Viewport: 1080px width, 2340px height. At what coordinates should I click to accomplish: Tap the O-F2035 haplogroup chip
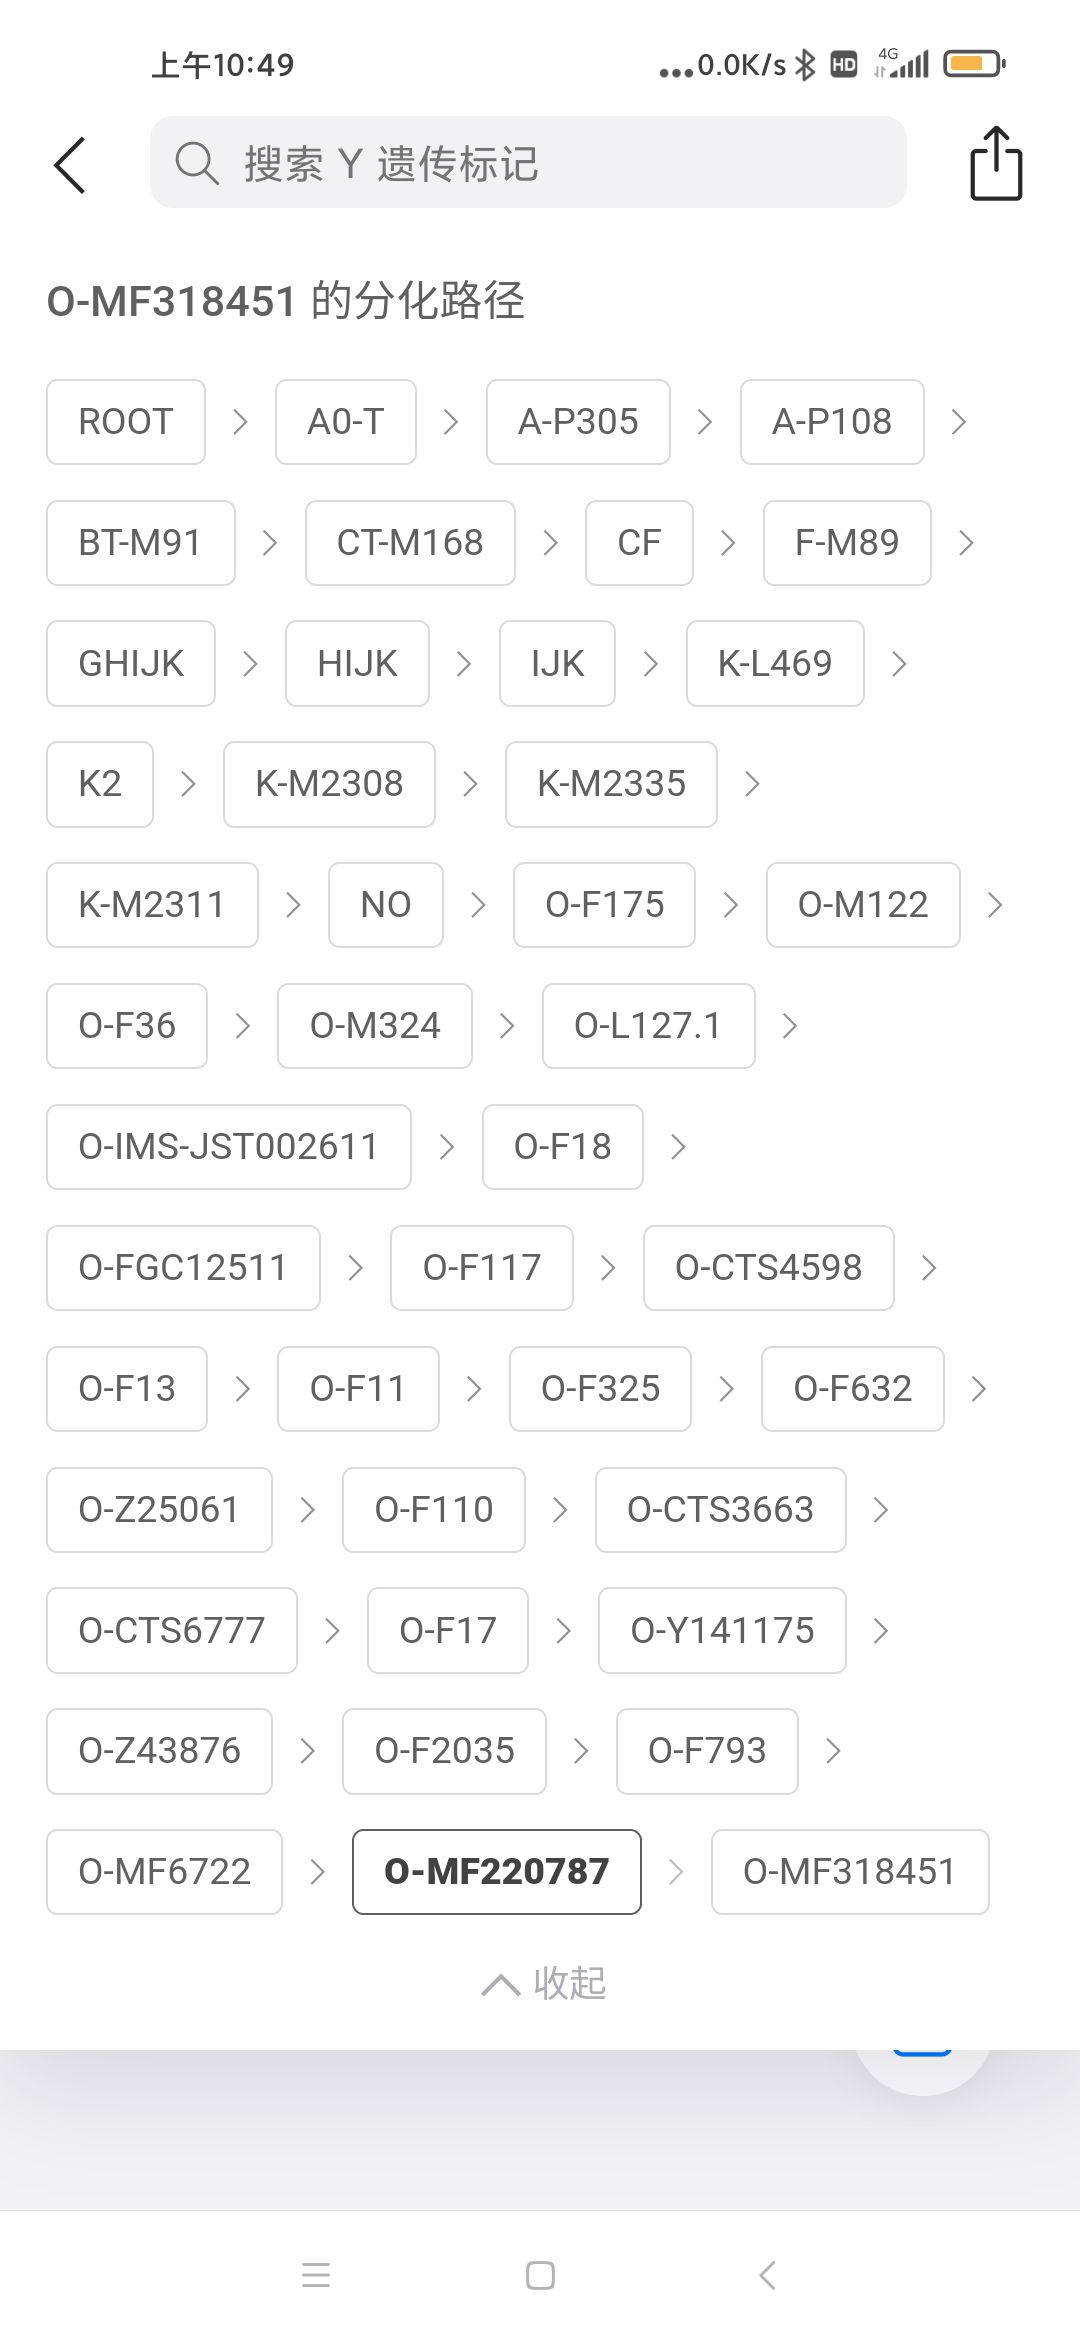point(444,1751)
